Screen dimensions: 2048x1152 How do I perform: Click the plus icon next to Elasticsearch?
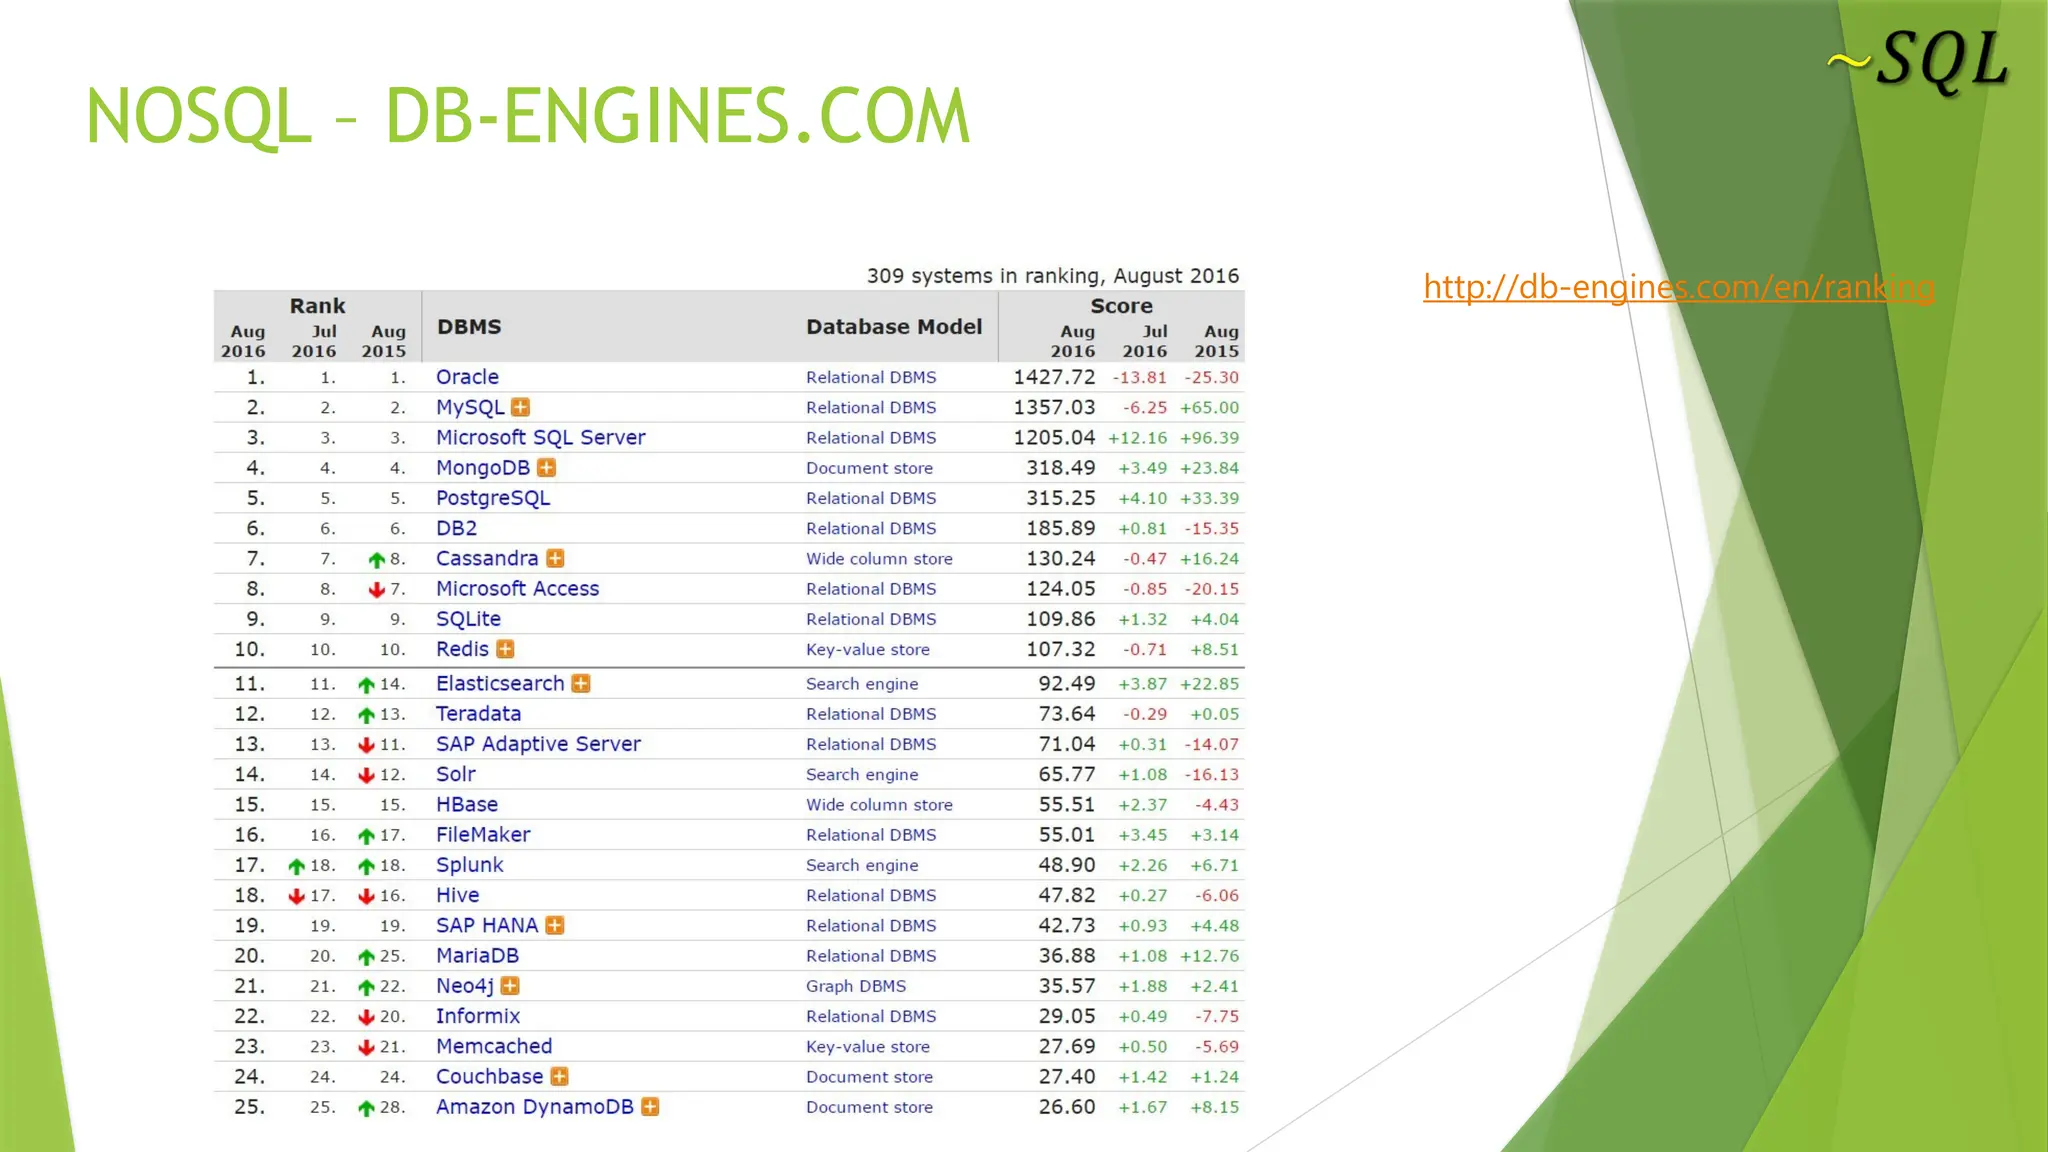click(580, 683)
